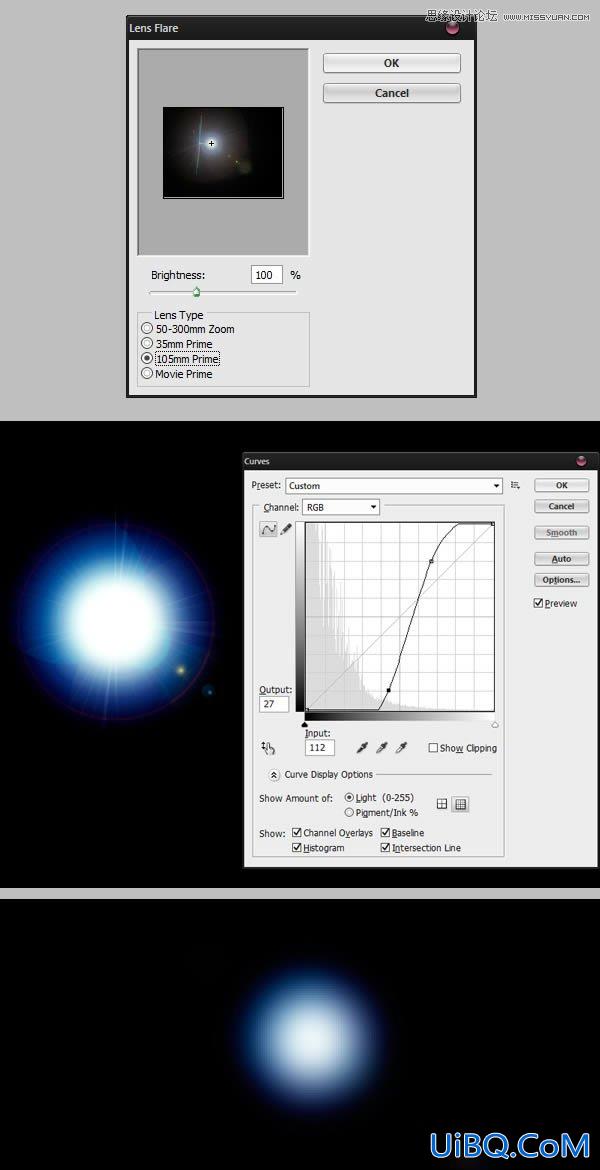
Task: Click the Brightness percentage input field
Action: point(267,275)
